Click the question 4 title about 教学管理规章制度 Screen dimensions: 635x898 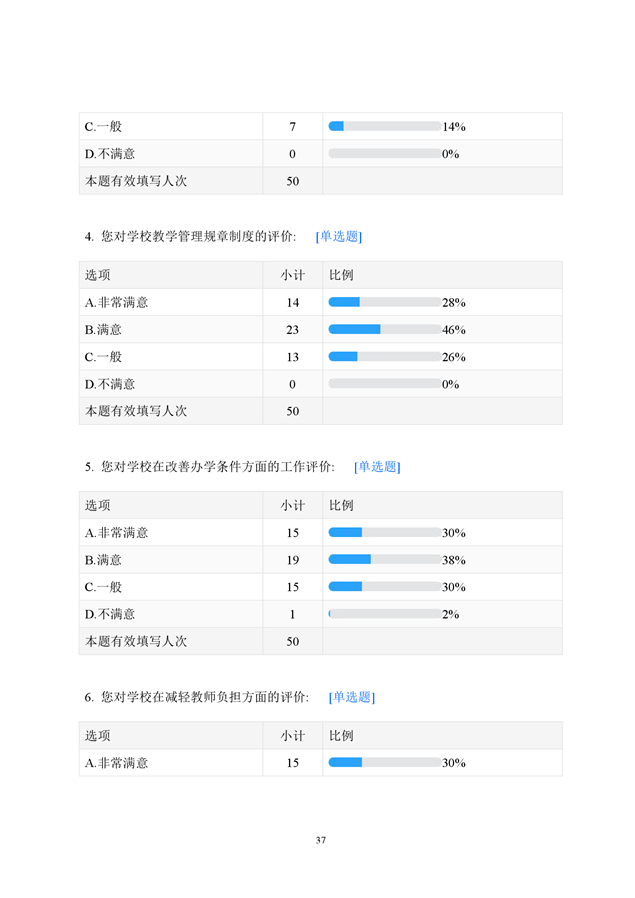197,237
